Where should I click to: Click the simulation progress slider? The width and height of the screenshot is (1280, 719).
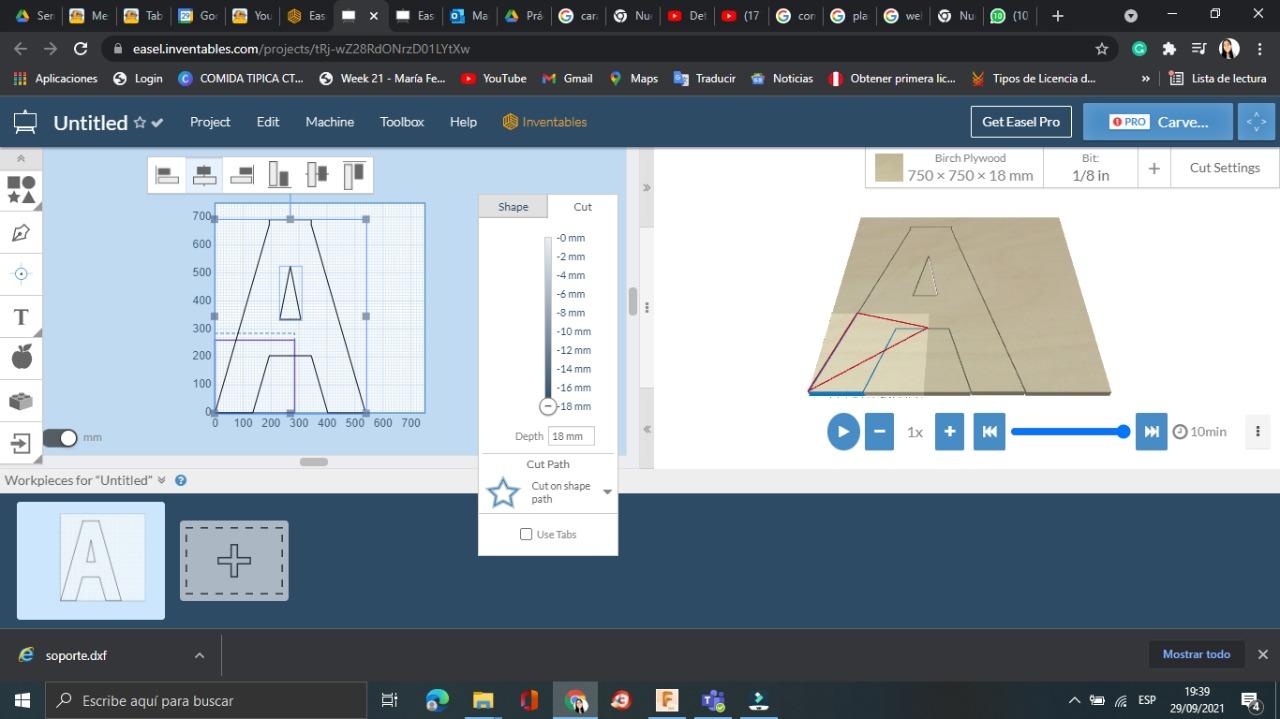click(1069, 432)
